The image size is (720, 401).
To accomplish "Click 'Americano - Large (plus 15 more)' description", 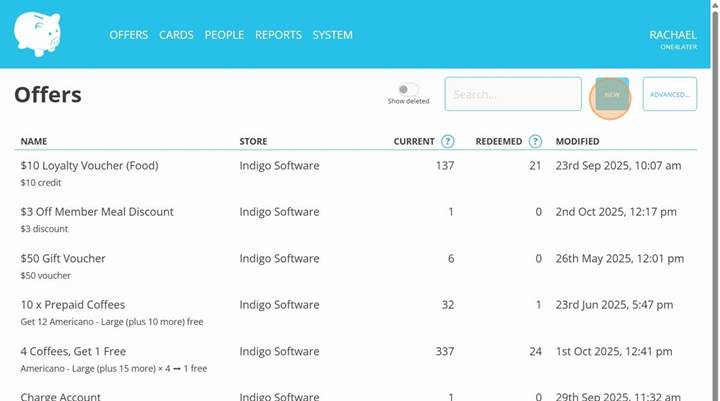I will click(x=113, y=368).
